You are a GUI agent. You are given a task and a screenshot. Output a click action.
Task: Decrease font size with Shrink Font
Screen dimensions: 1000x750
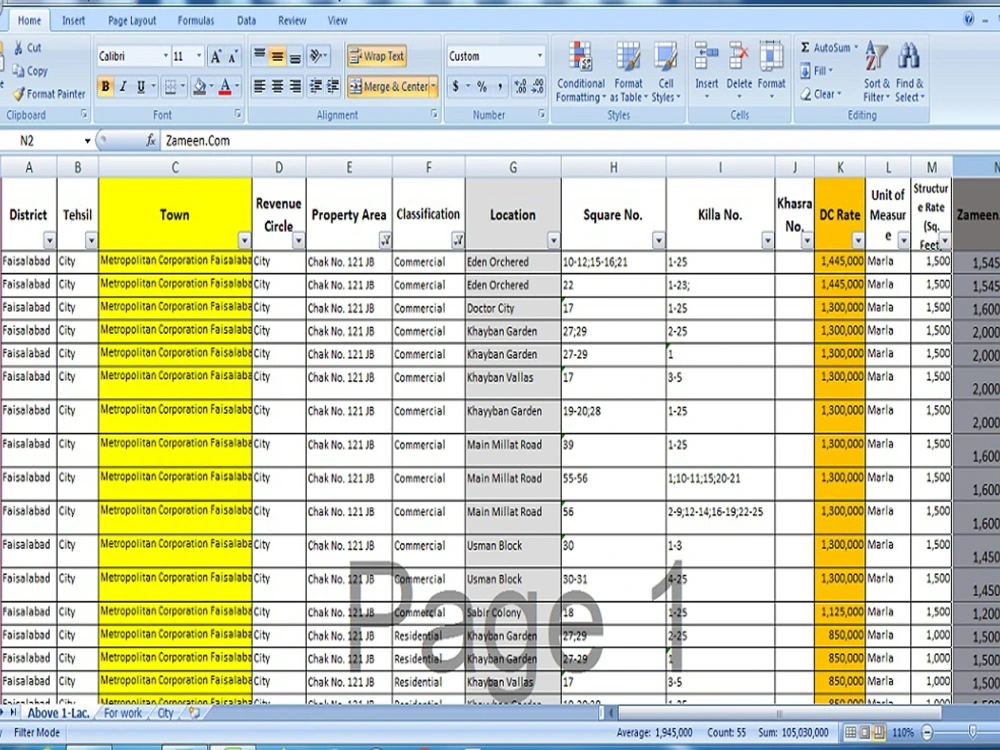233,57
